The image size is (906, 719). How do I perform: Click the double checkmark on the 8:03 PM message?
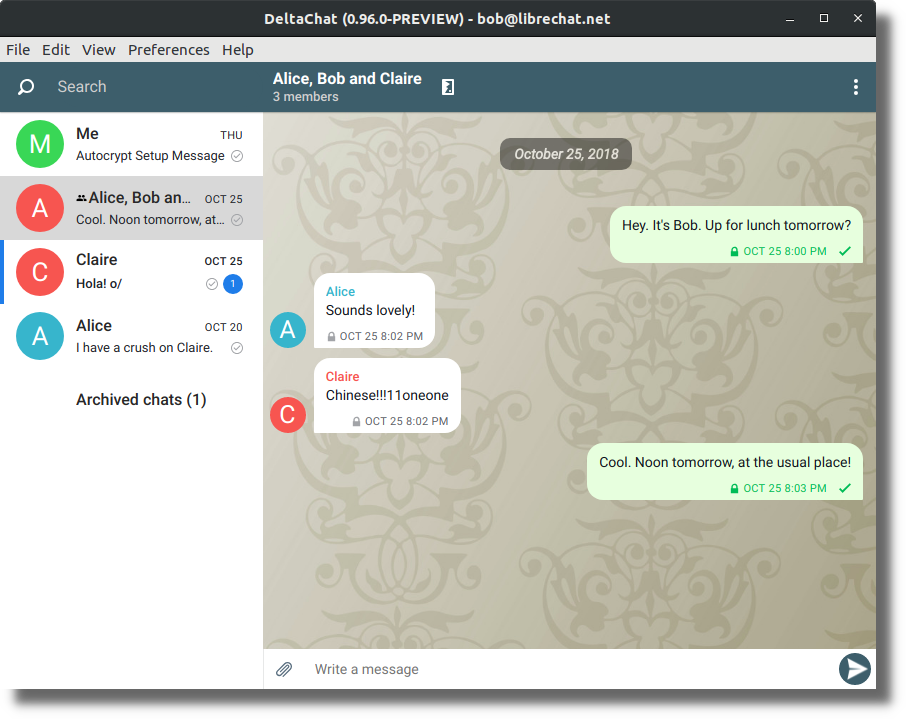pos(845,488)
